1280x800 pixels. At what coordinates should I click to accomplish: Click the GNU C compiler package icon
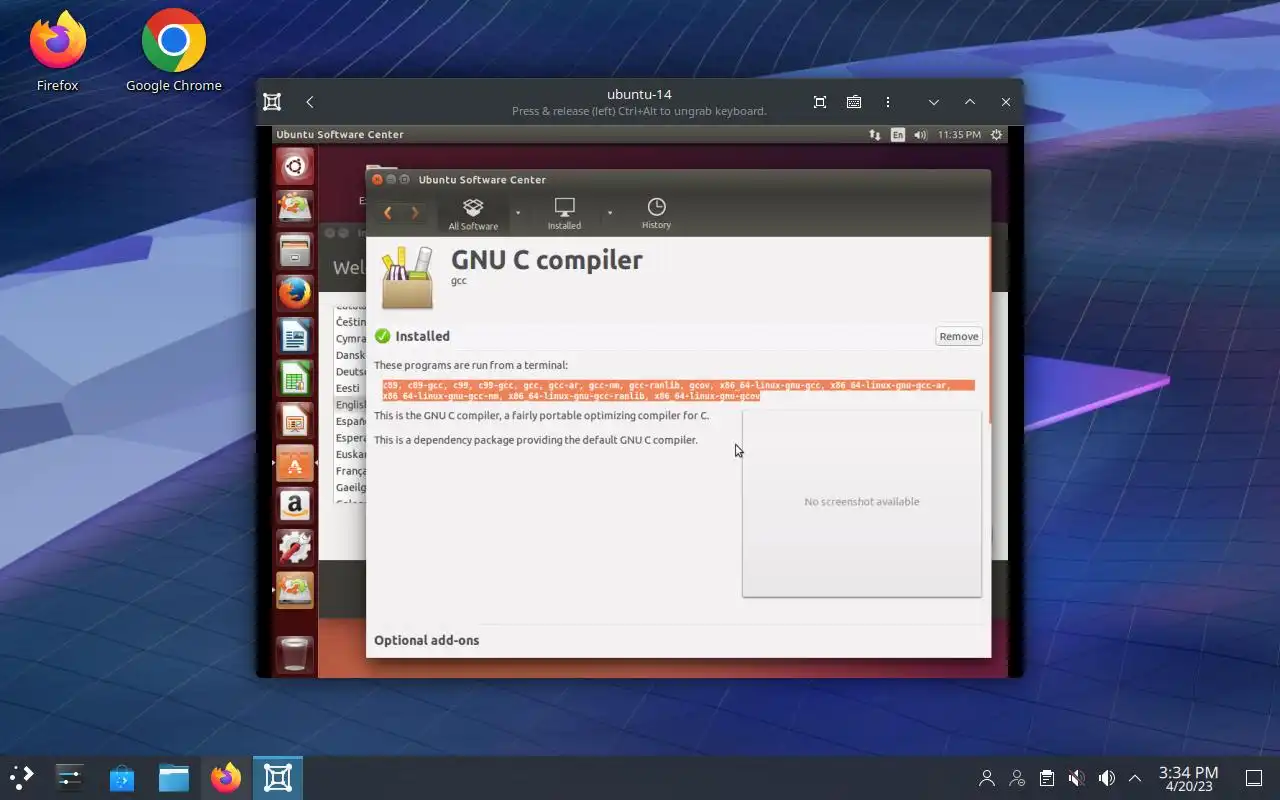[x=407, y=278]
